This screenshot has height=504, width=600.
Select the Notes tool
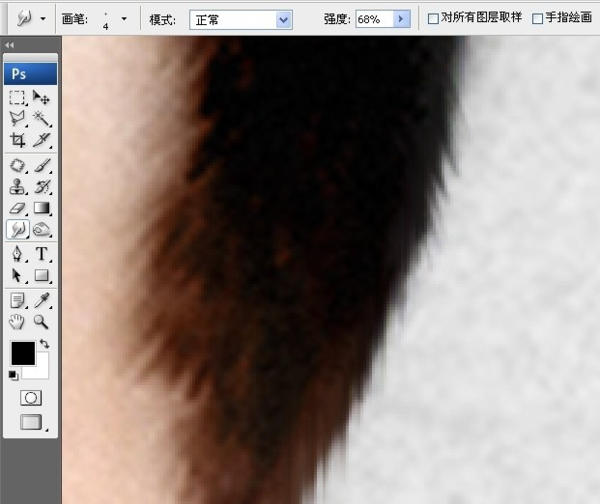tap(17, 301)
